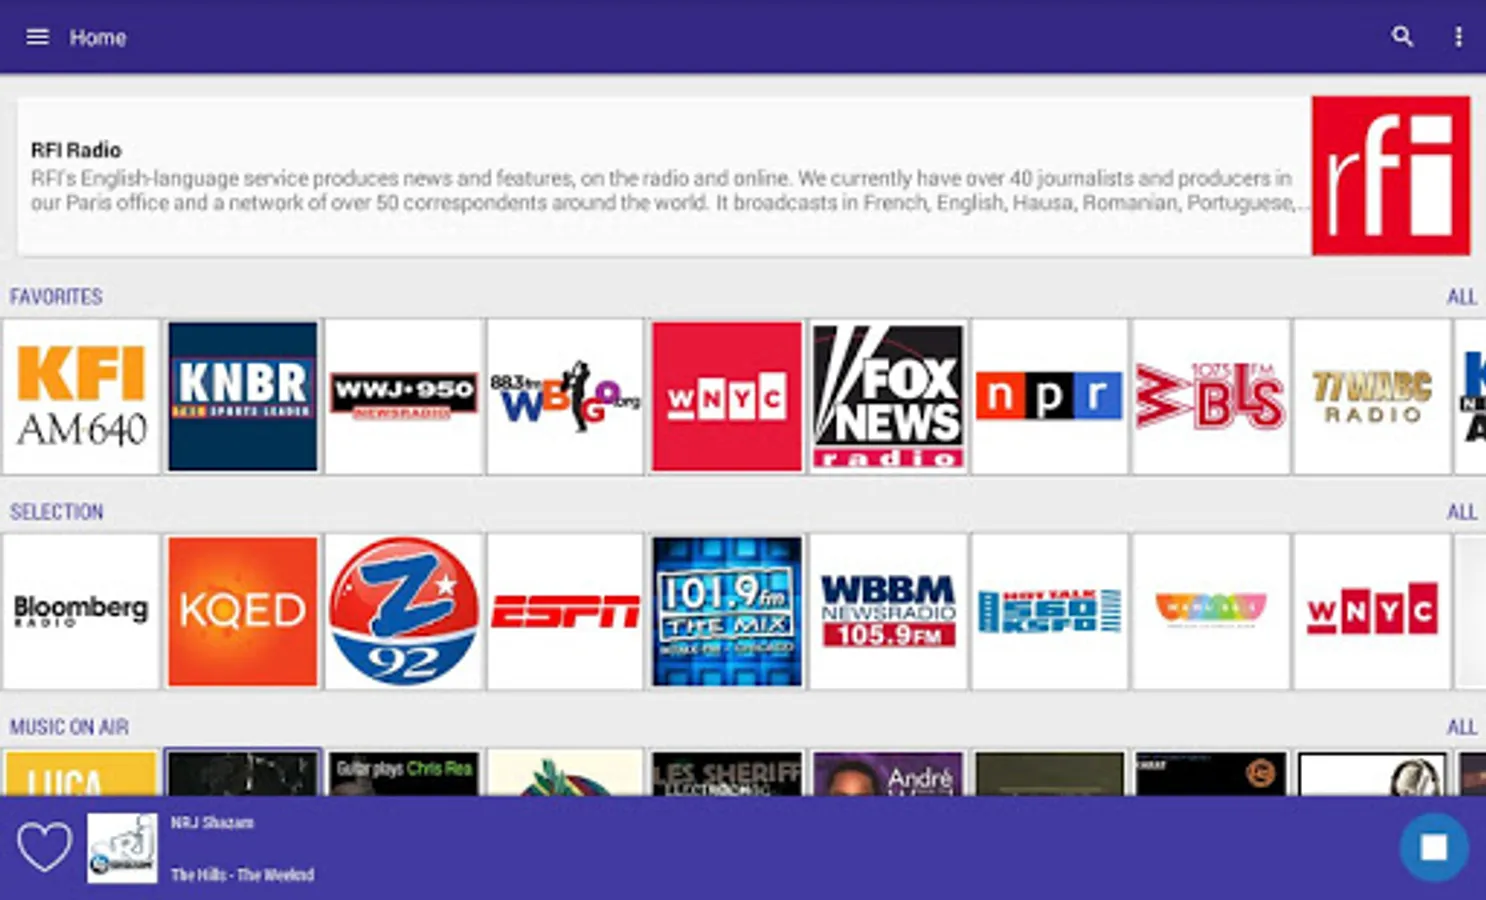Open the RFI Radio featured banner
This screenshot has width=1486, height=900.
tap(744, 176)
